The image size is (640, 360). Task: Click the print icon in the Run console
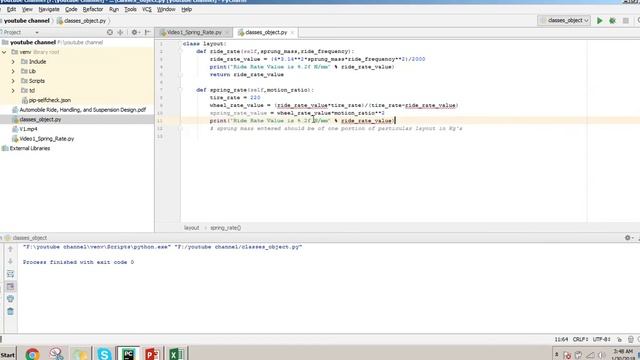pyautogui.click(x=11, y=299)
